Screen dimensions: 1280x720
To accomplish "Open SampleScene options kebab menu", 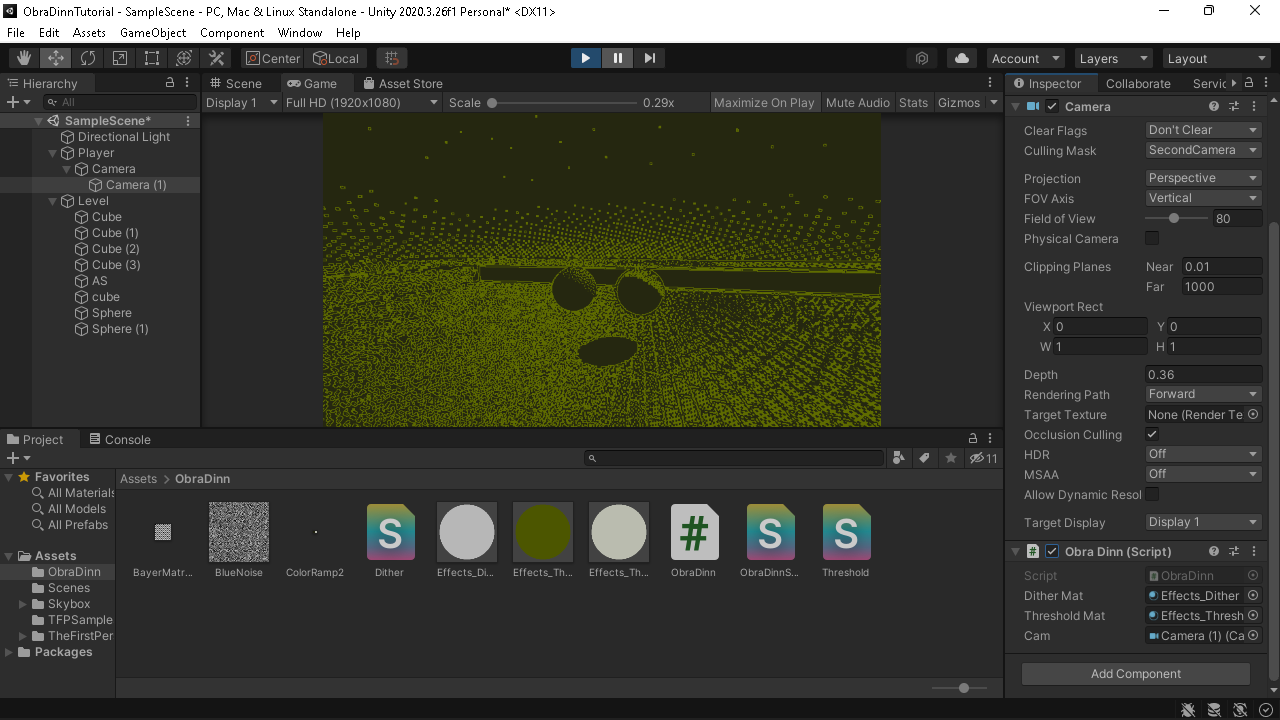I will click(x=188, y=121).
